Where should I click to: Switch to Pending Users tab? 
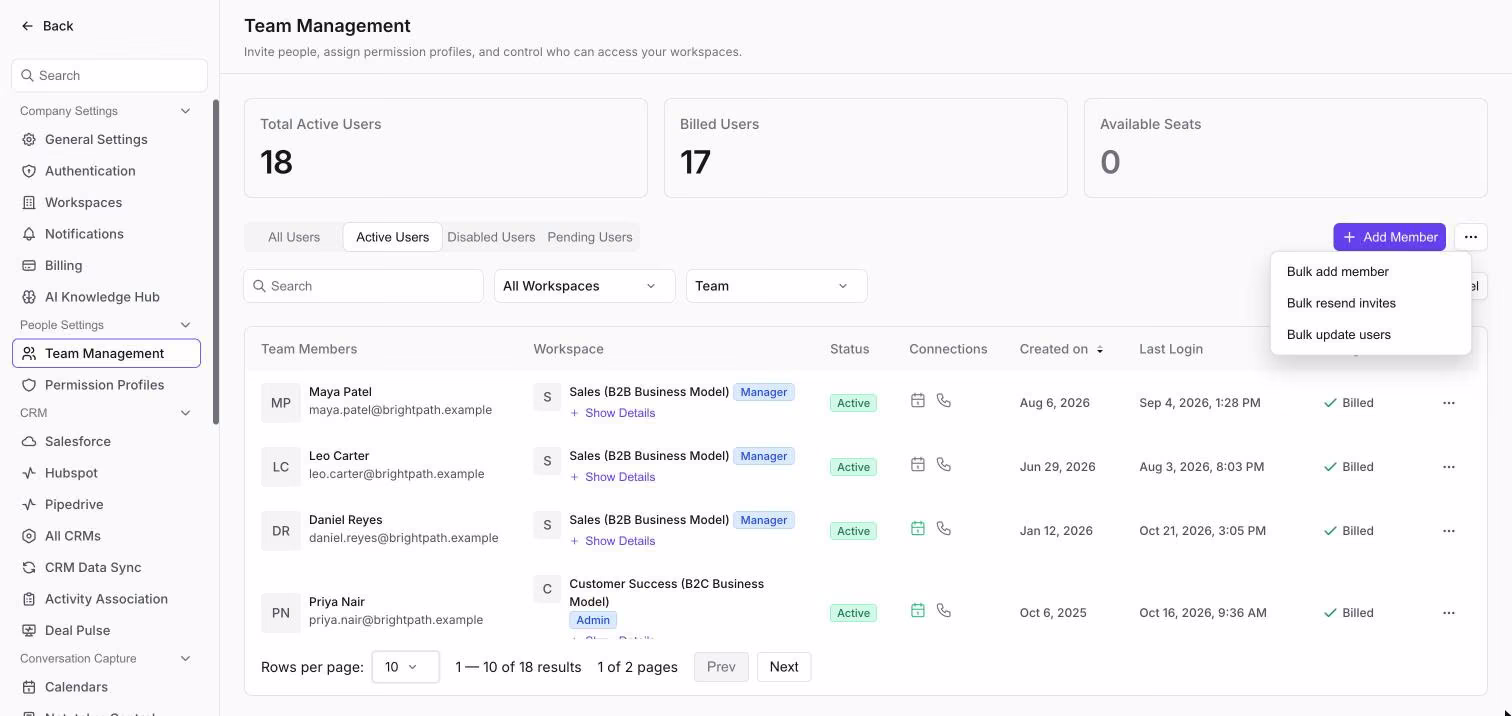tap(590, 237)
